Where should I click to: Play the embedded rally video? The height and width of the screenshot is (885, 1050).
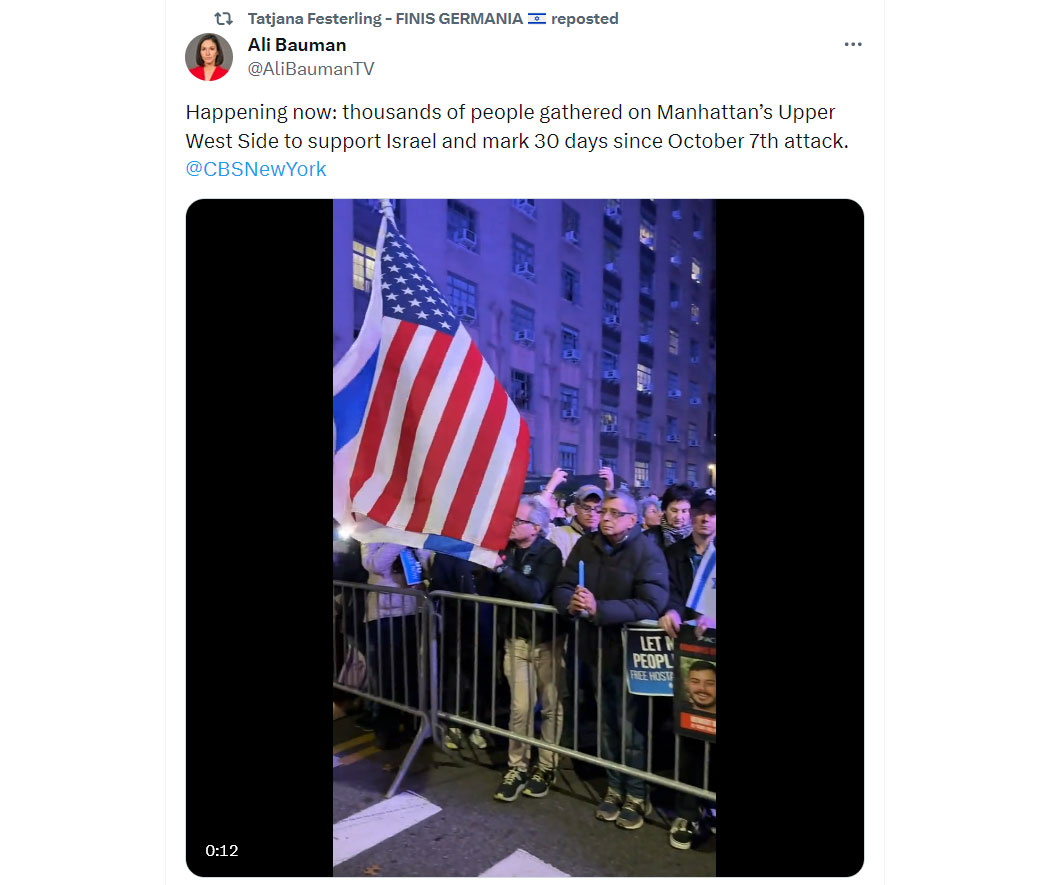524,538
